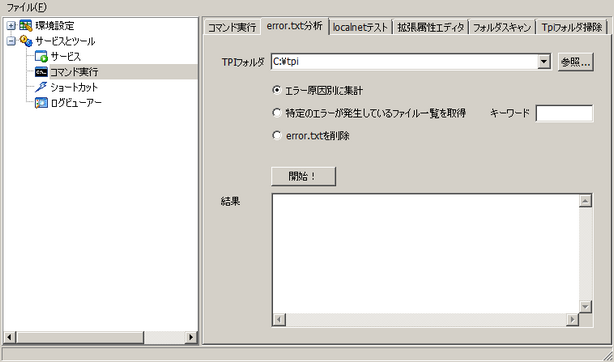The height and width of the screenshot is (362, 614).
Task: Click the ログビューアー icon
Action: 41,103
